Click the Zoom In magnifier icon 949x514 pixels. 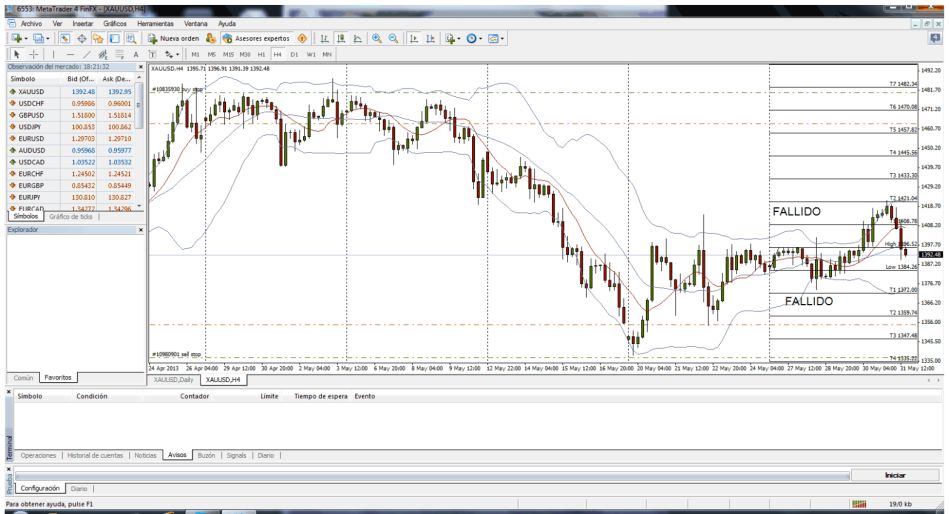coord(377,38)
